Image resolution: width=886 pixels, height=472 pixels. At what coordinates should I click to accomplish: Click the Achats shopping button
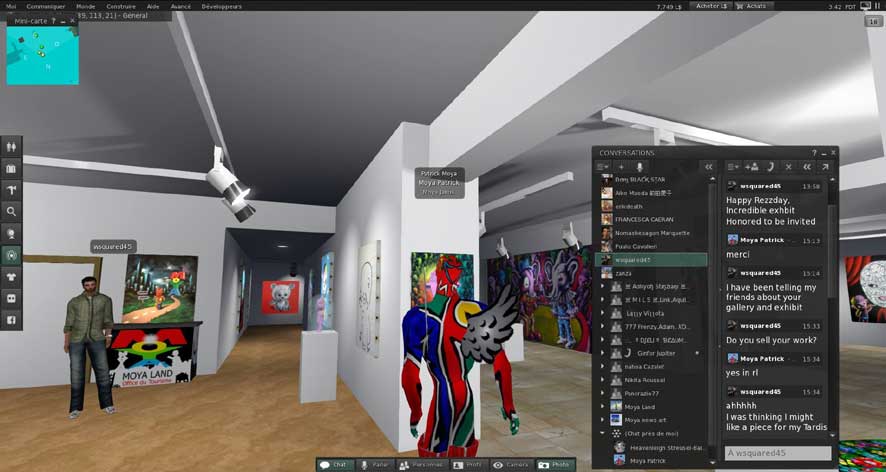(751, 6)
